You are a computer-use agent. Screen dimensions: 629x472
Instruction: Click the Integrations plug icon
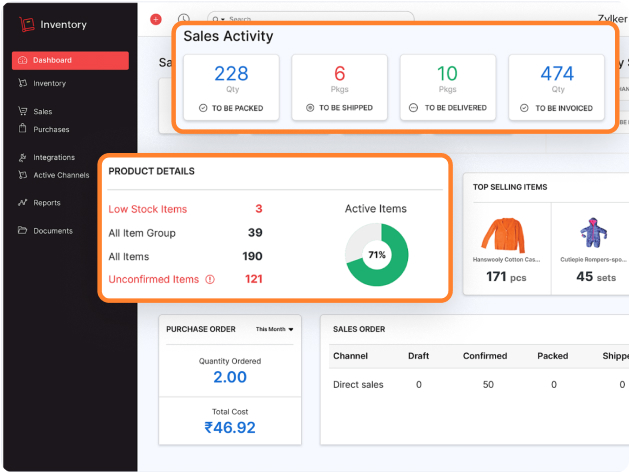tap(23, 157)
